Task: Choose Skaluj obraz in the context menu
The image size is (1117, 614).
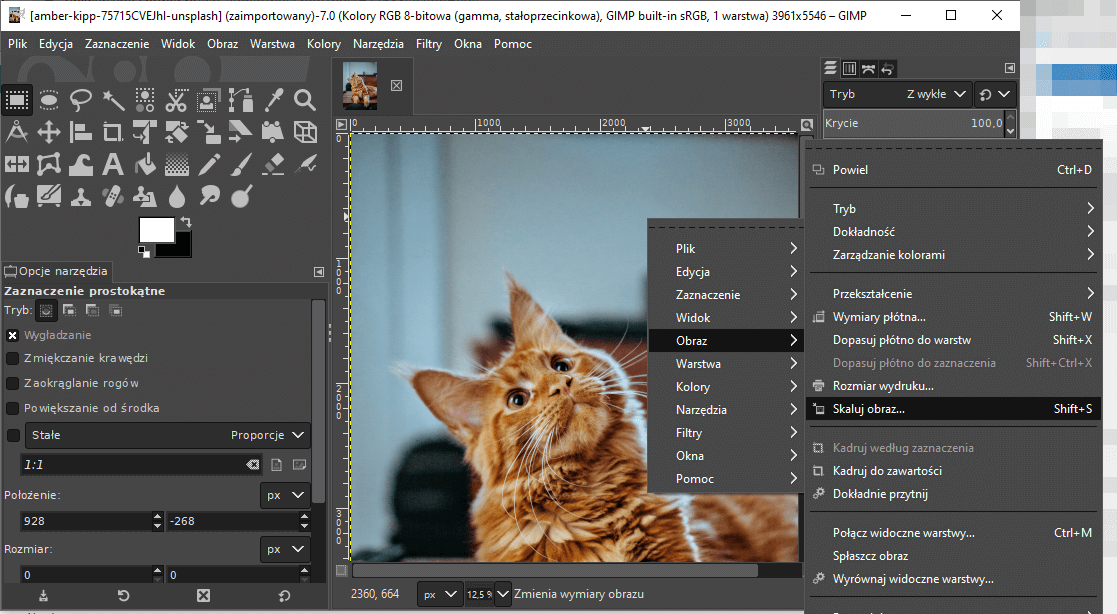Action: pos(900,408)
